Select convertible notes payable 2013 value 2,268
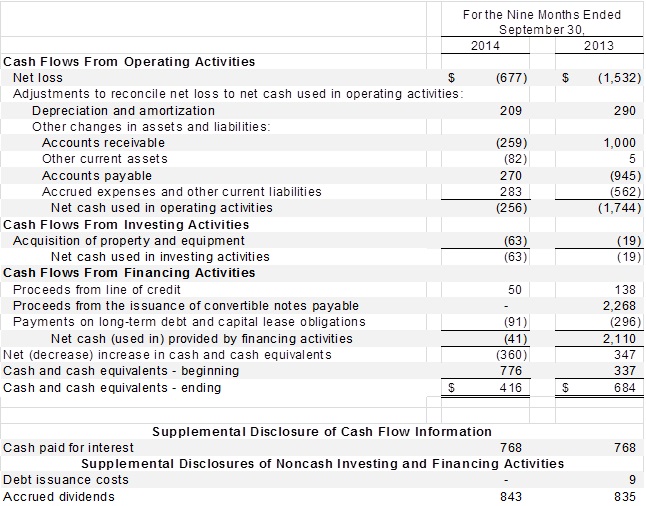 point(620,305)
